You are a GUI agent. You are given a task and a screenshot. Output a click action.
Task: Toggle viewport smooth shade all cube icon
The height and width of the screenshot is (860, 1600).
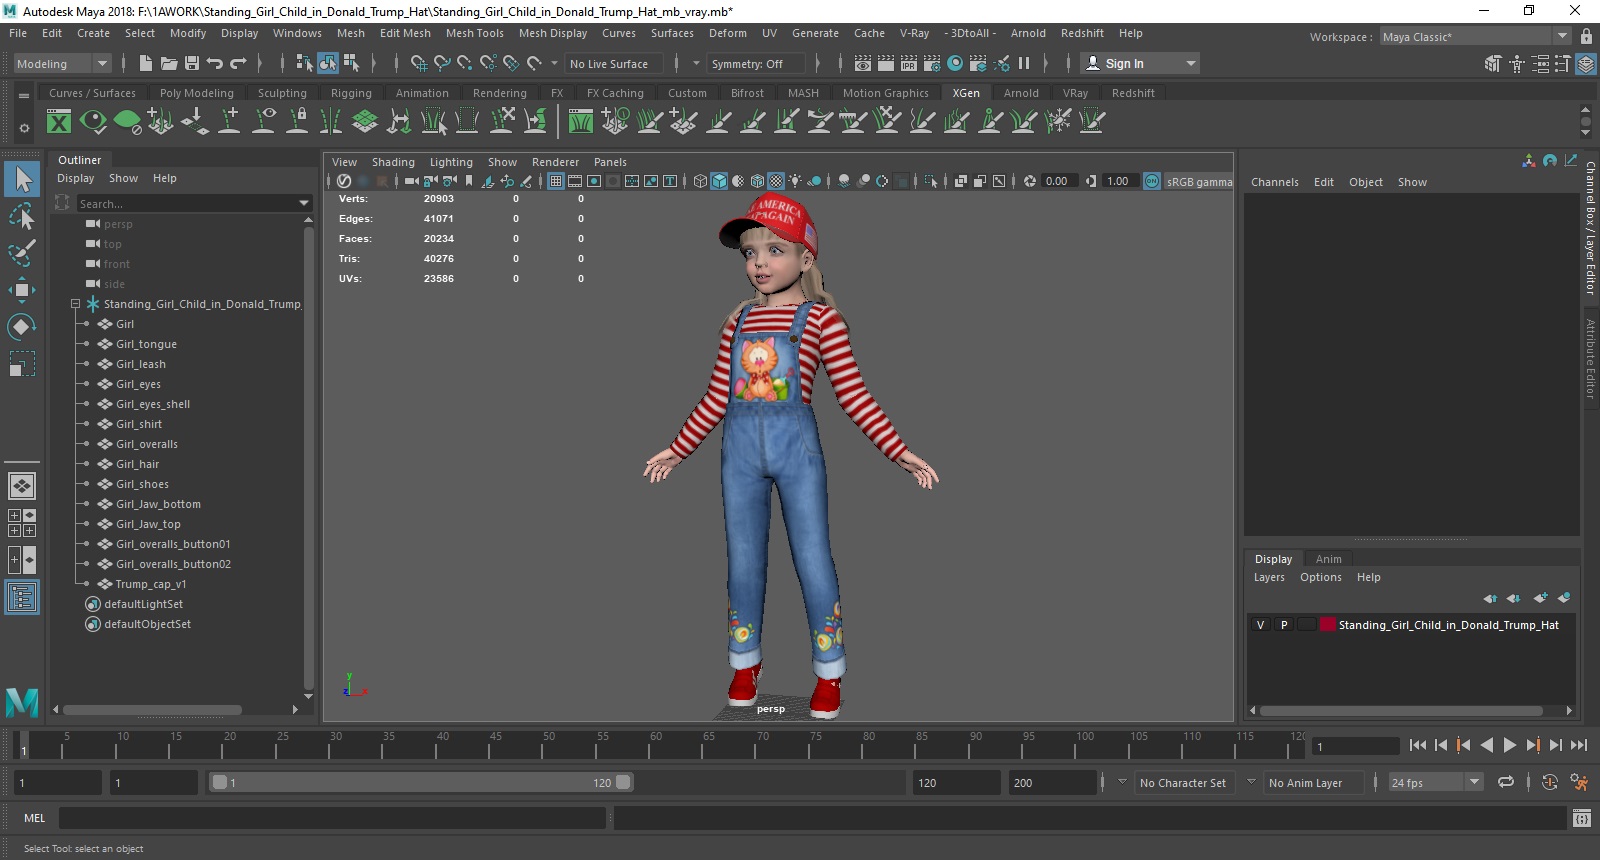click(719, 181)
